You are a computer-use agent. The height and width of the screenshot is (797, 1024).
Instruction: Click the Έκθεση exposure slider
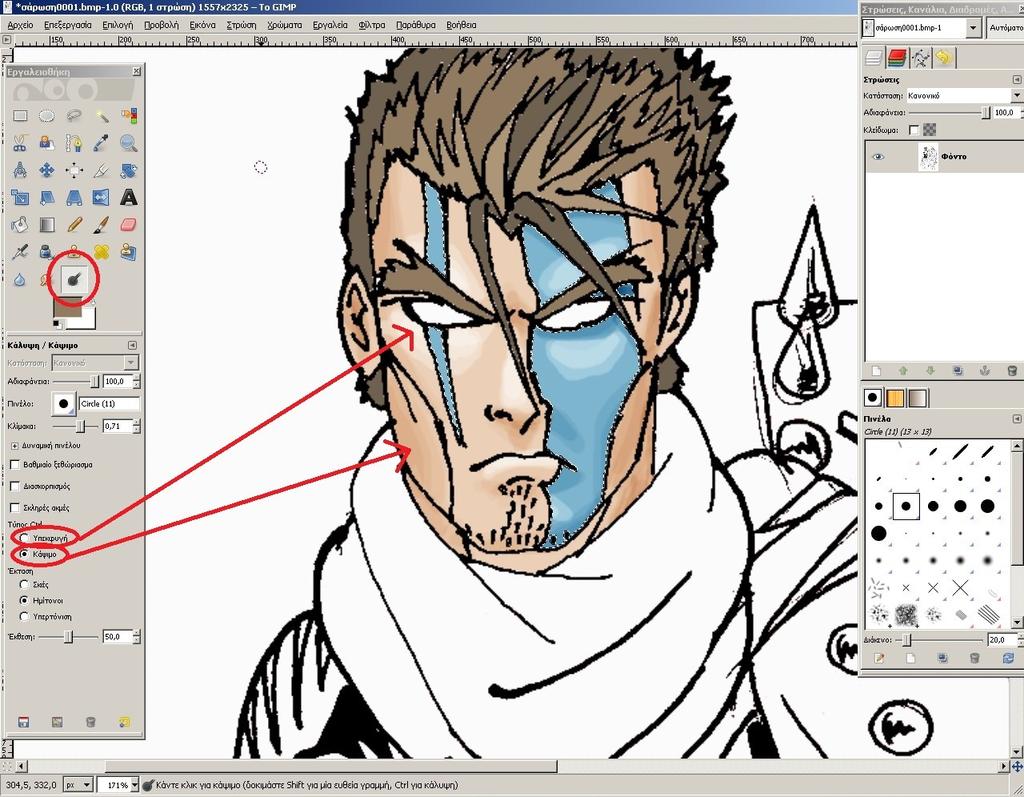69,636
